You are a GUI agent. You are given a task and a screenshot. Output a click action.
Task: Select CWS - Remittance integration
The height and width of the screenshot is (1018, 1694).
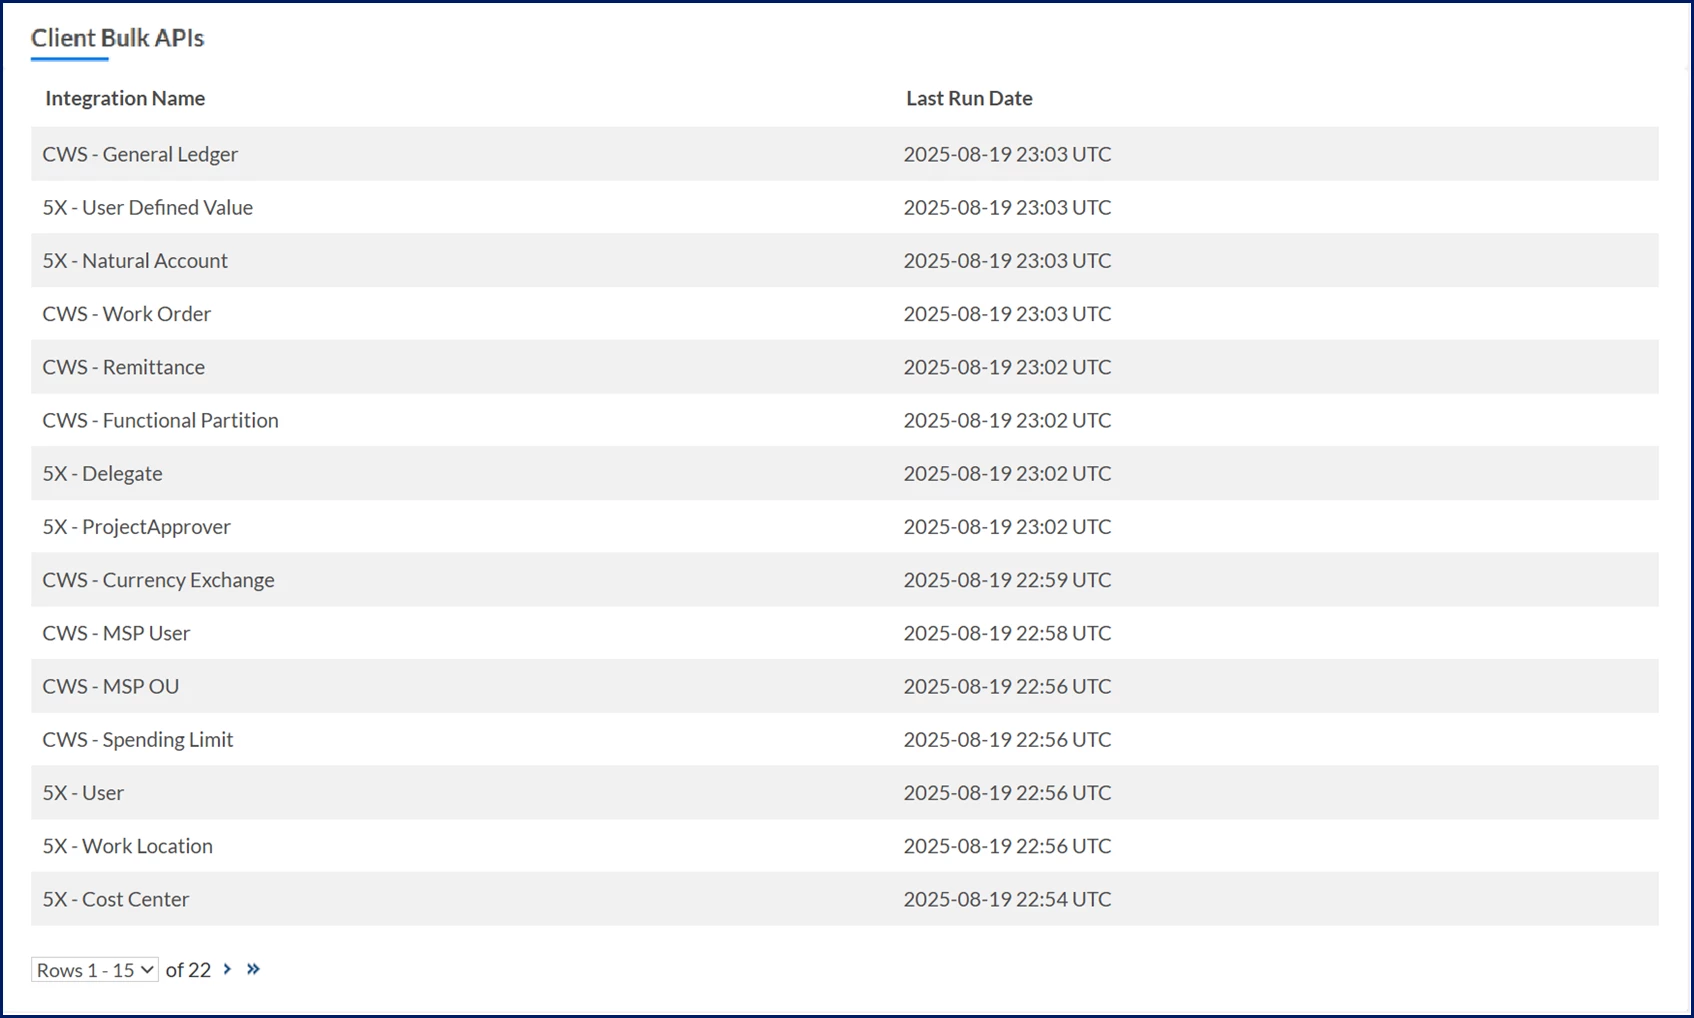pos(123,367)
